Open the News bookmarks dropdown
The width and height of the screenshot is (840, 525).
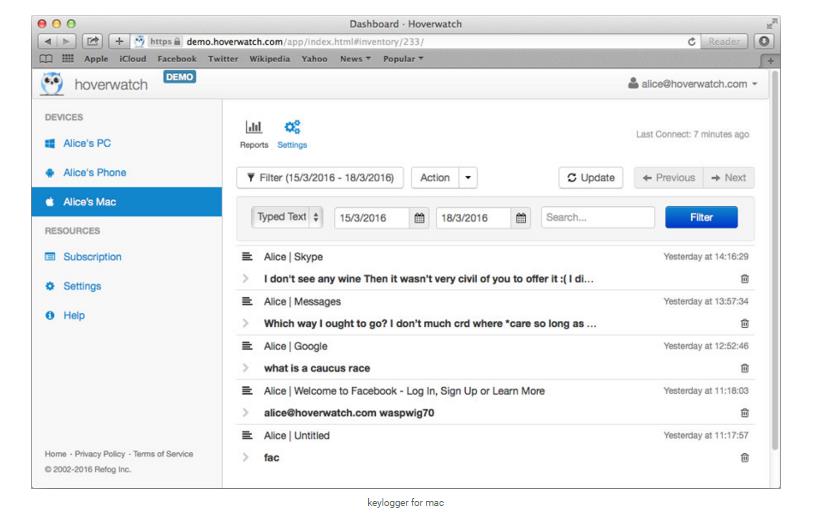tap(355, 58)
